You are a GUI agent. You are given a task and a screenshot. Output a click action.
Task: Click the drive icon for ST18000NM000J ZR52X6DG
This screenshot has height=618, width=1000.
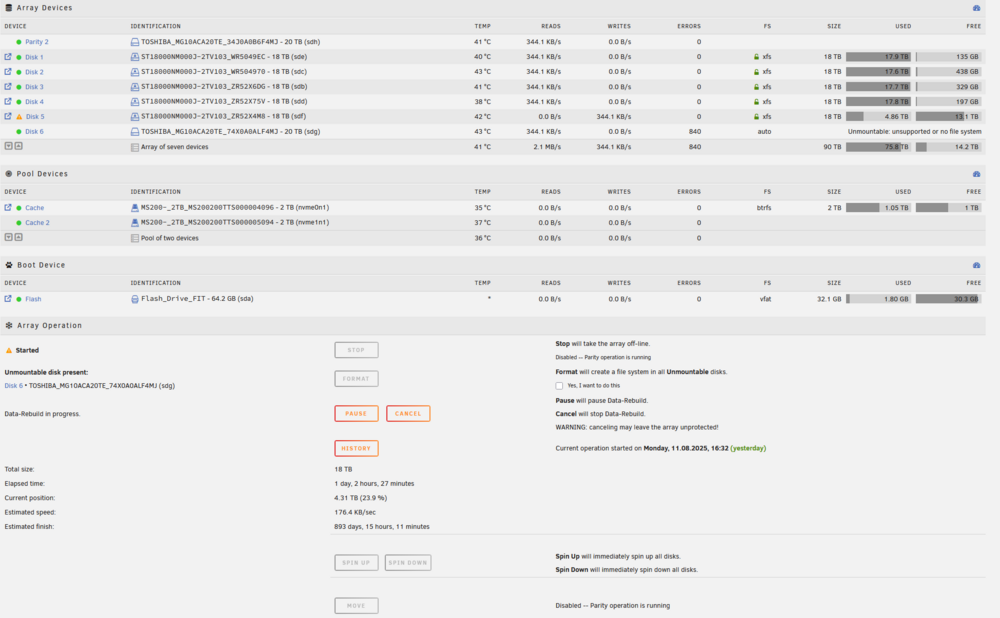coord(135,87)
